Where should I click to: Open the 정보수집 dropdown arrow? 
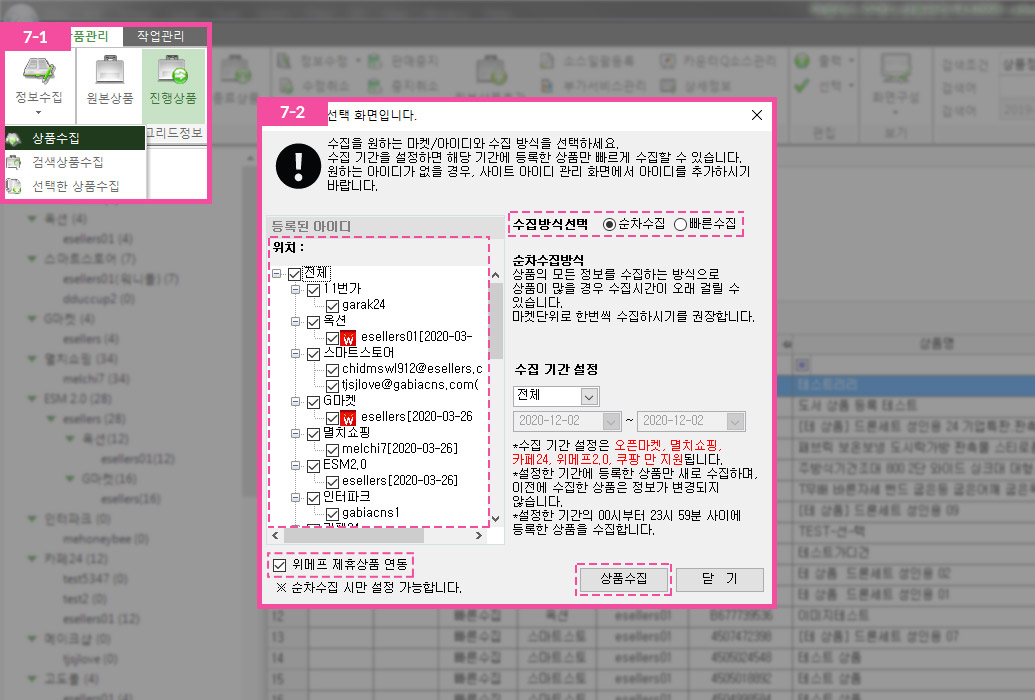click(38, 113)
